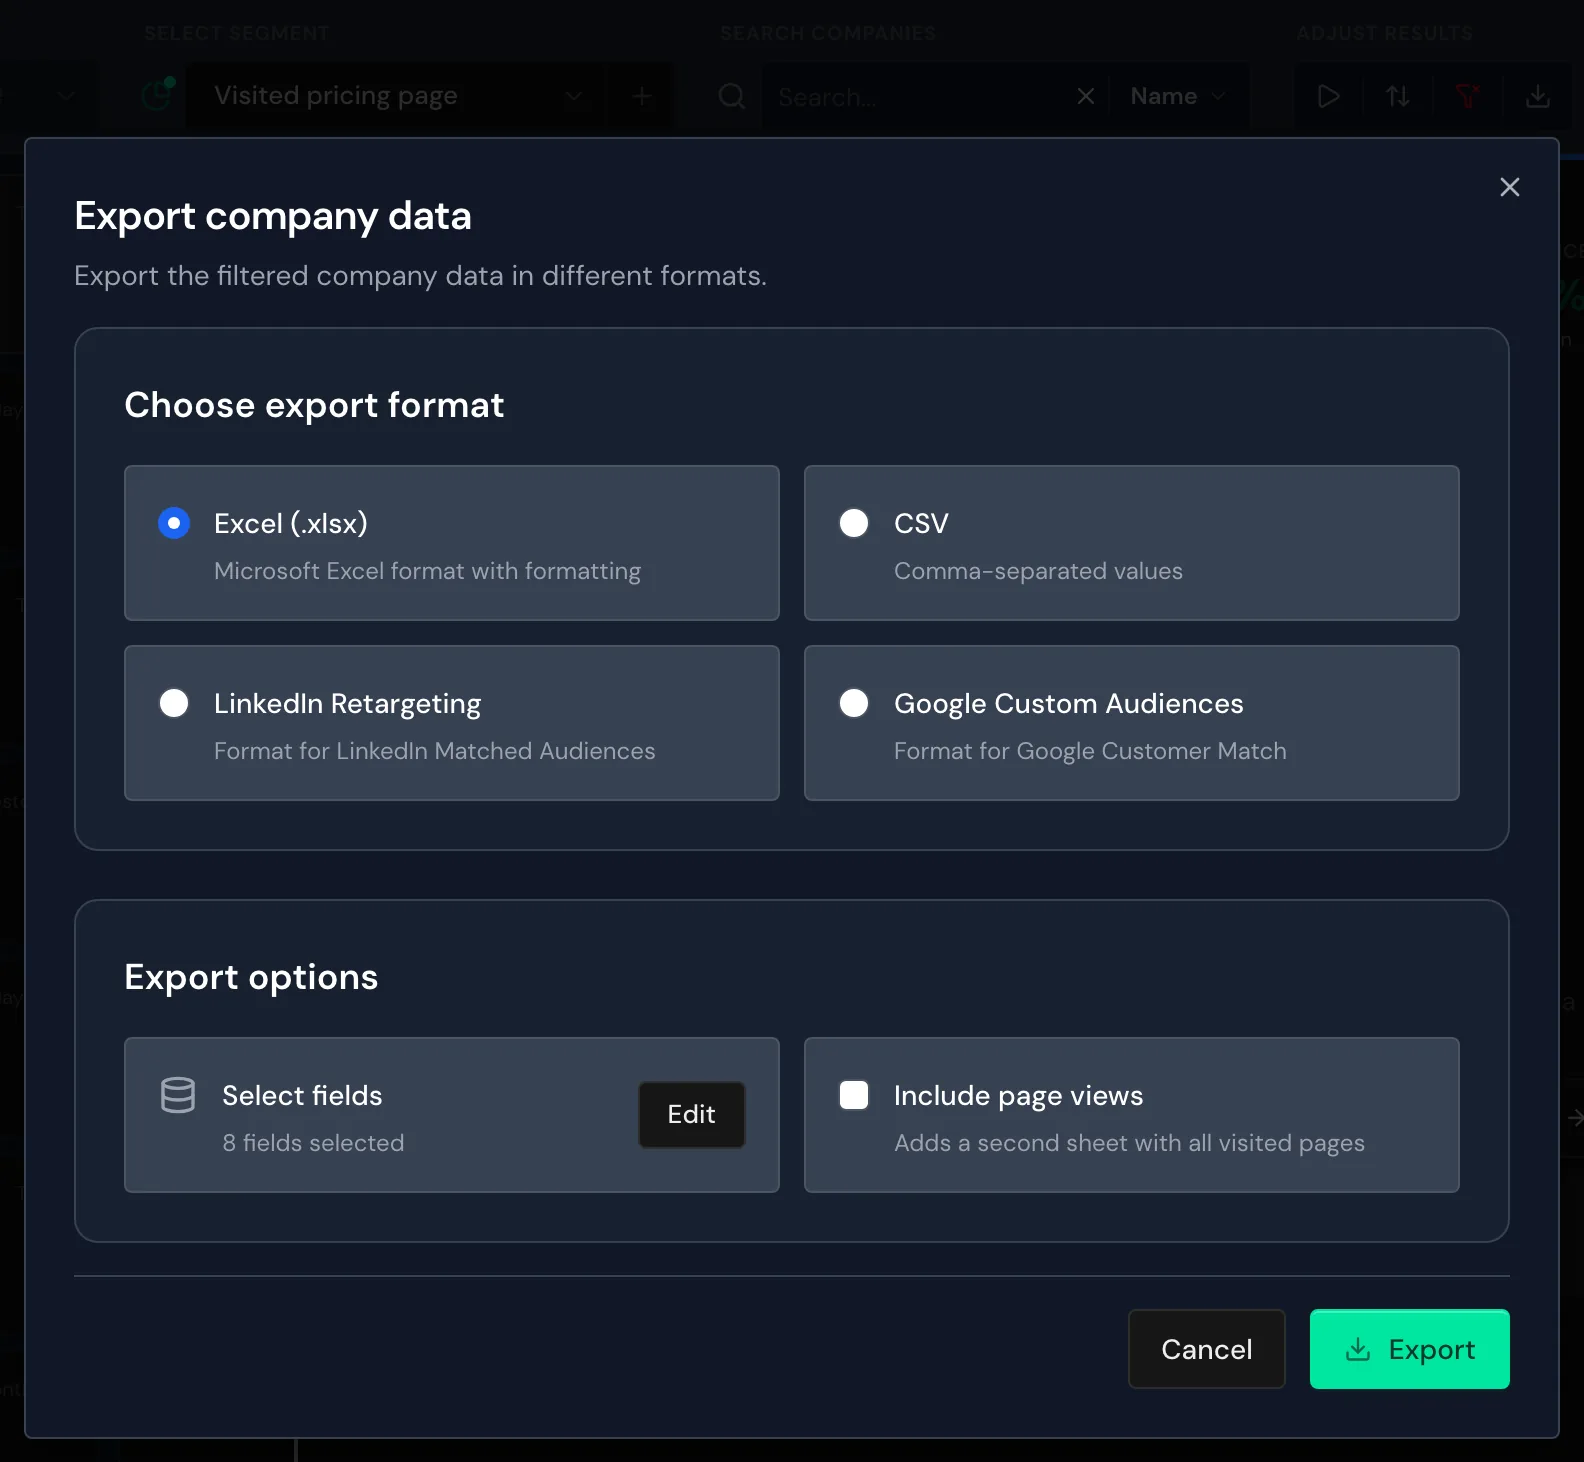Click the red filter icon

(x=1468, y=96)
